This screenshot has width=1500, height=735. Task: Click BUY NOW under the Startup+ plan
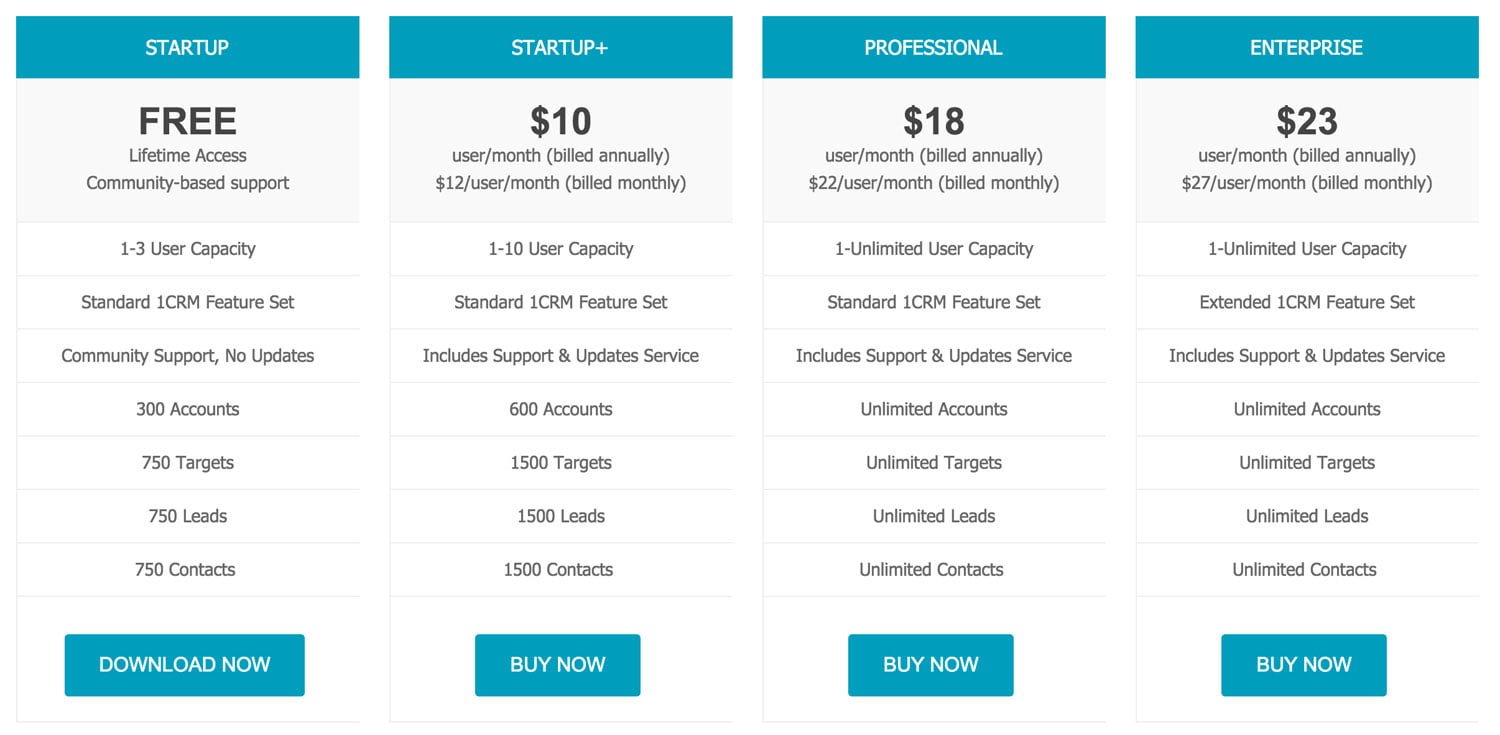pyautogui.click(x=558, y=665)
